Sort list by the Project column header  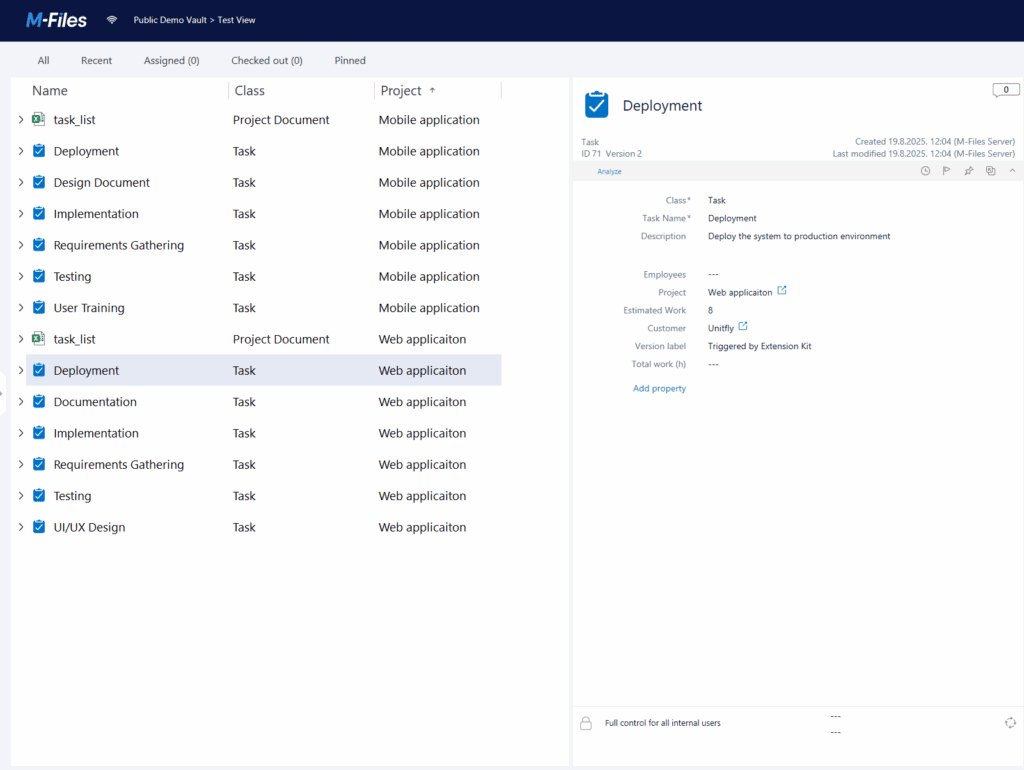click(401, 91)
